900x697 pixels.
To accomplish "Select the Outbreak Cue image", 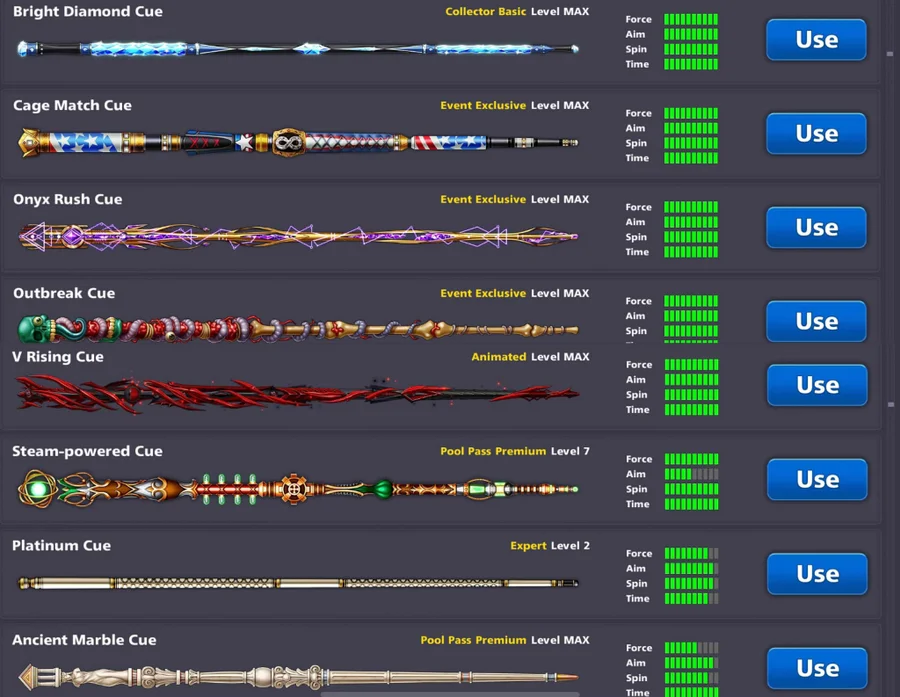I will click(298, 329).
